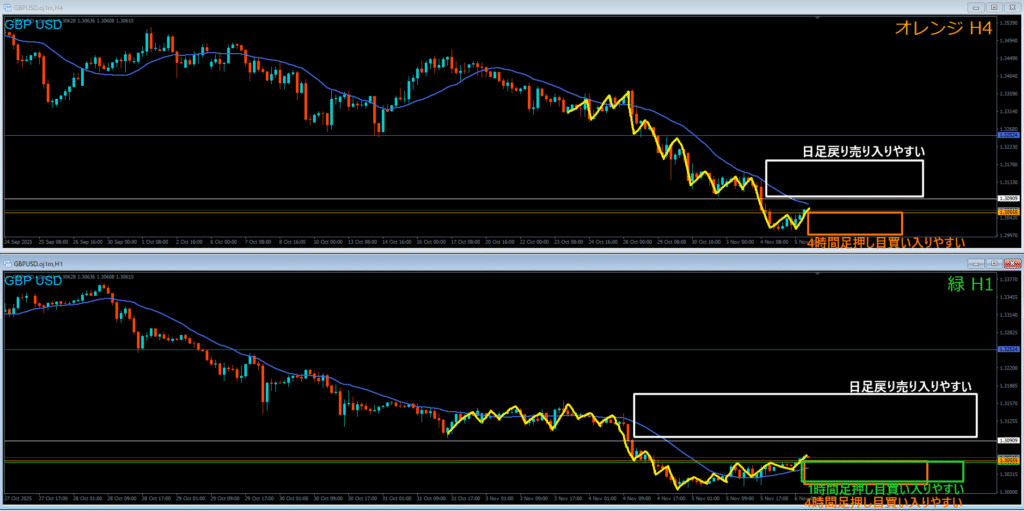Maximize the GBPUSD H4 chart window
Viewport: 1024px width, 511px height.
(994, 7)
